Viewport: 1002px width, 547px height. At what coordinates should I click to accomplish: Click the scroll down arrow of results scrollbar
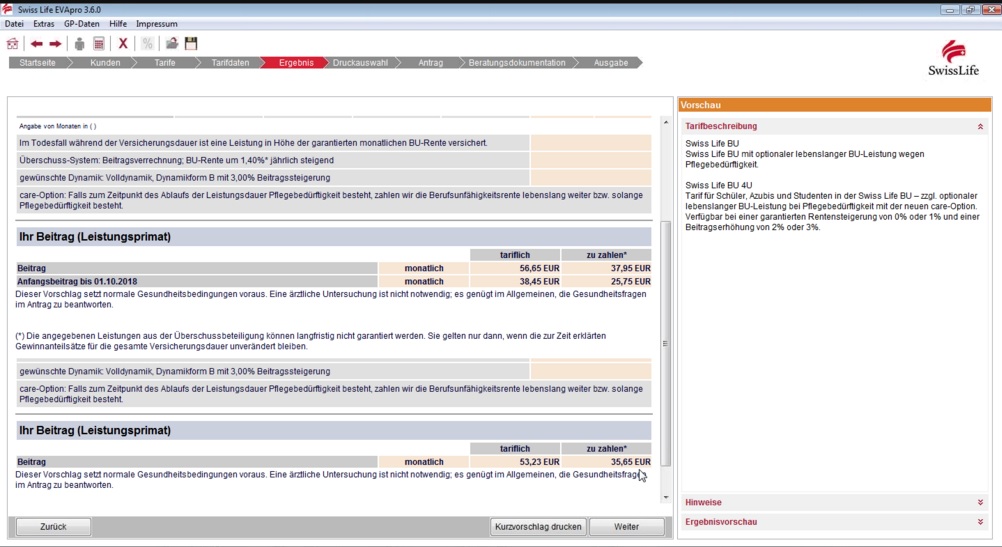tap(666, 497)
